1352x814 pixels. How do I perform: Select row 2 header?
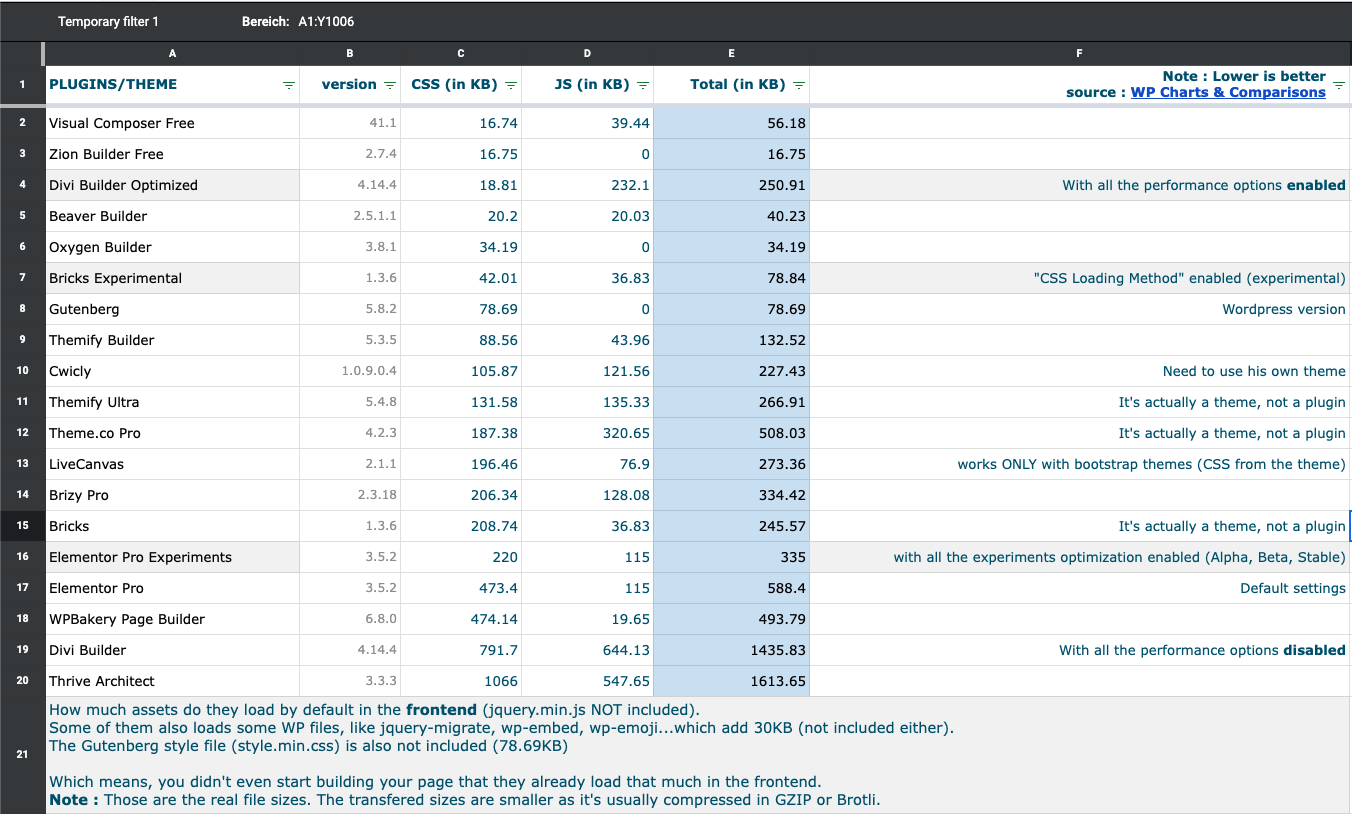[x=22, y=123]
